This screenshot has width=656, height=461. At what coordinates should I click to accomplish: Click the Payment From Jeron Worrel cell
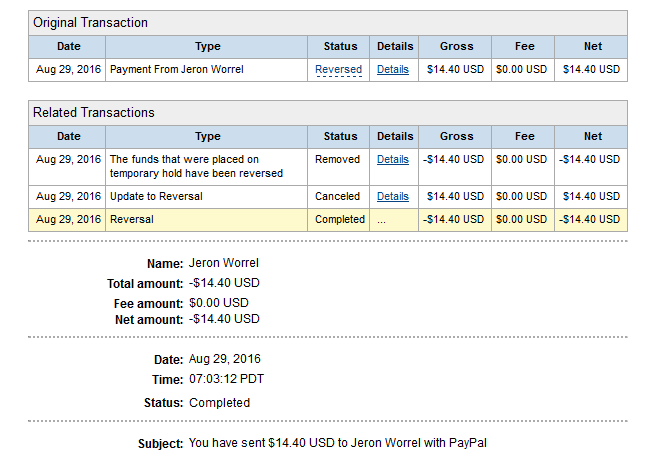pyautogui.click(x=207, y=69)
